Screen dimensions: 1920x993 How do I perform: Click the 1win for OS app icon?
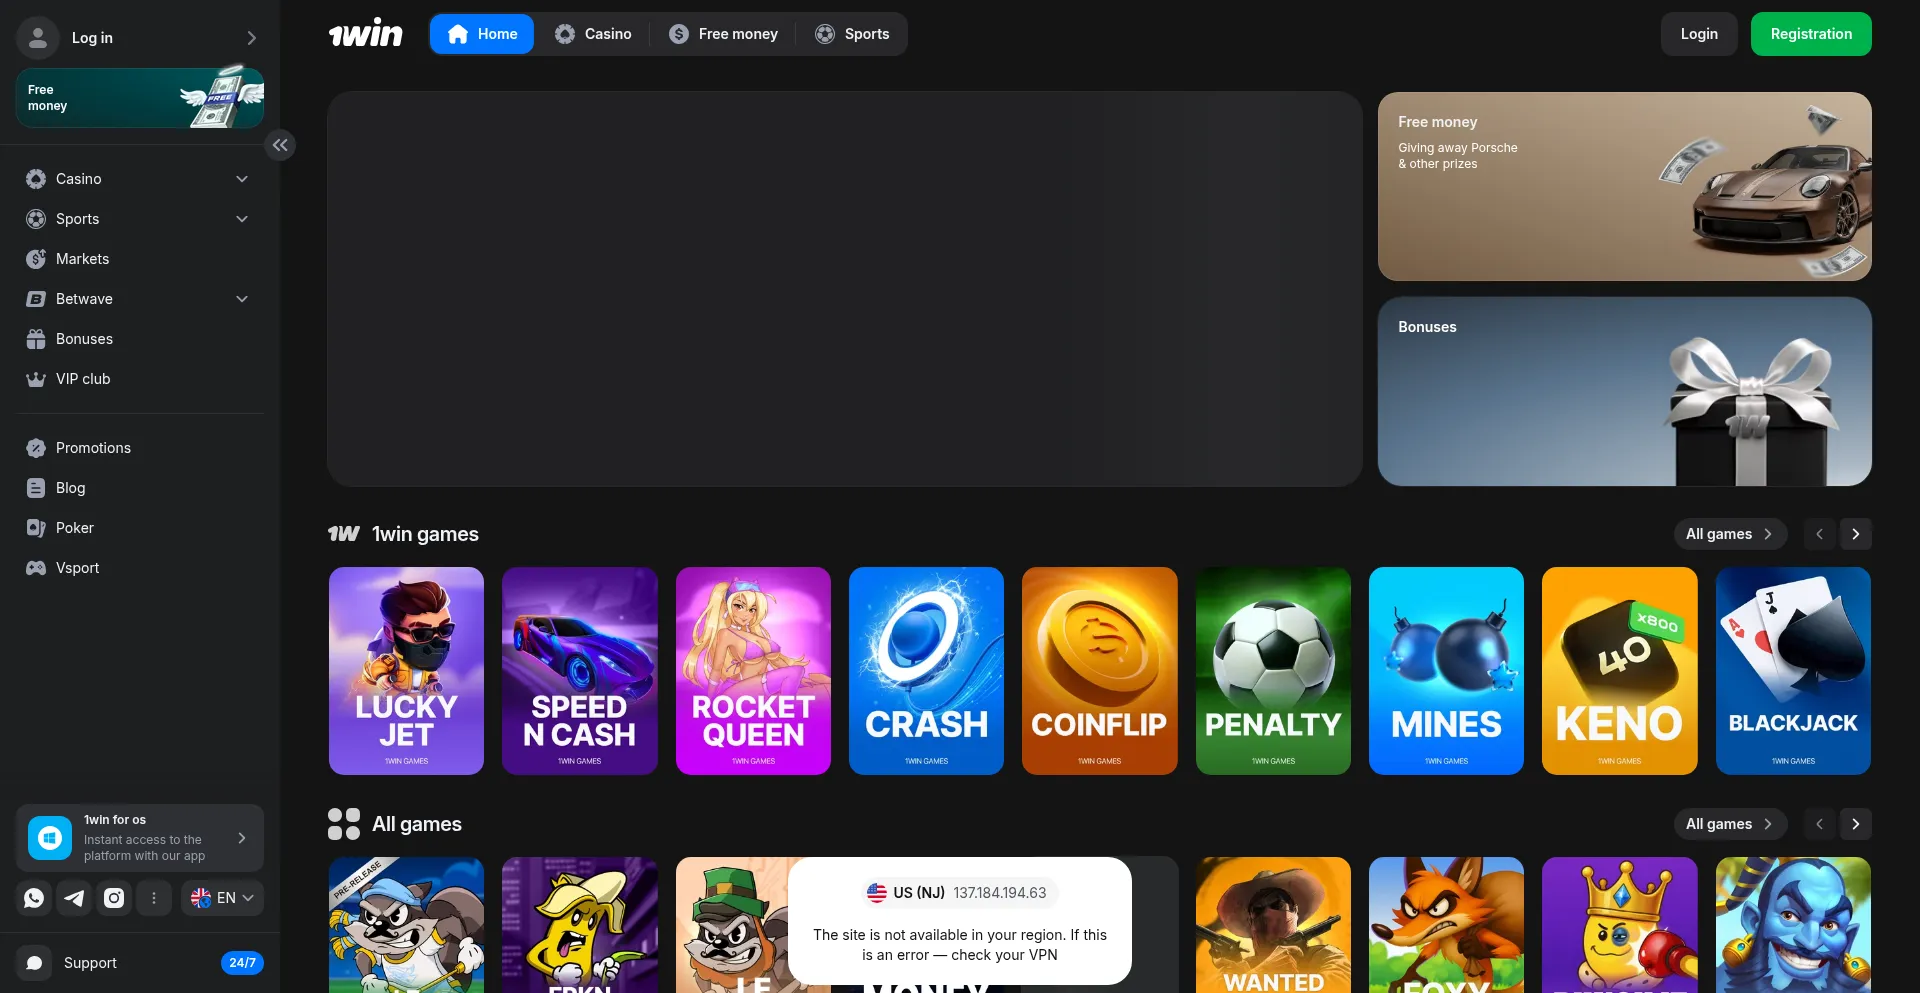(x=50, y=838)
